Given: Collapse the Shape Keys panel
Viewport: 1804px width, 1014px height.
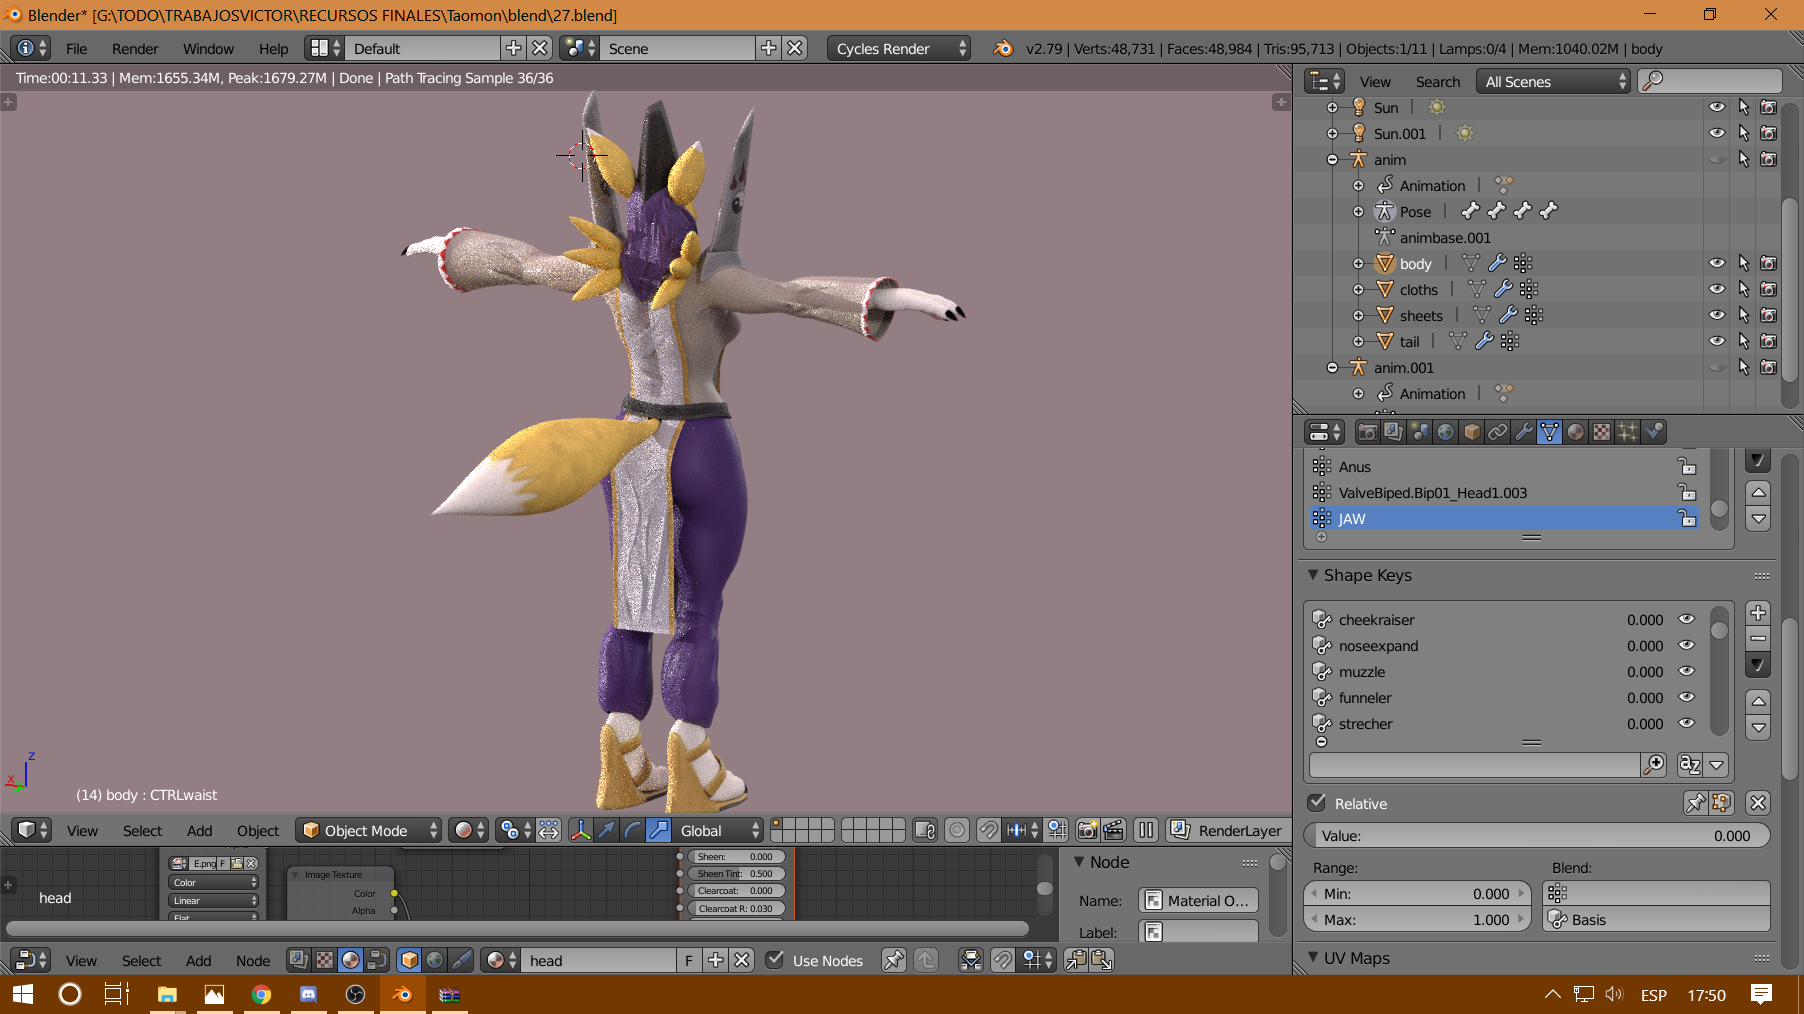Looking at the screenshot, I should click(x=1313, y=575).
